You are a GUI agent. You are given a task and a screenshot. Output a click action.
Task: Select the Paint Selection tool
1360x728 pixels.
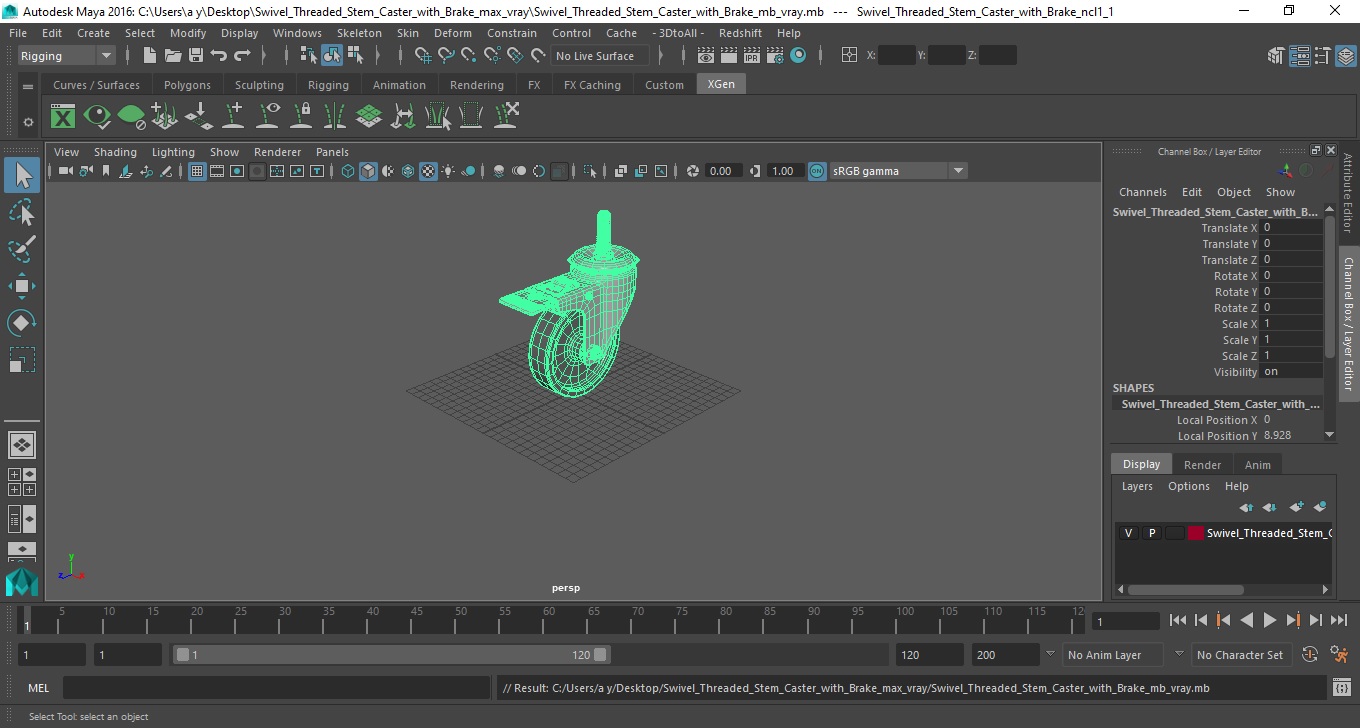pos(22,249)
